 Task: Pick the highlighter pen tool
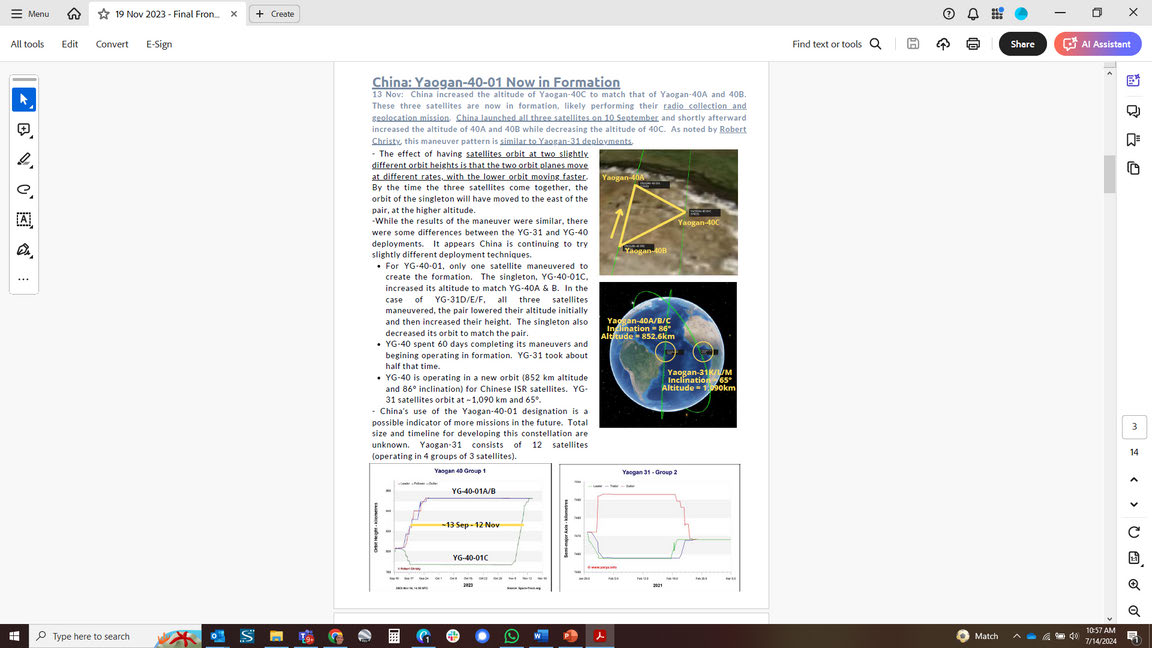click(x=24, y=159)
